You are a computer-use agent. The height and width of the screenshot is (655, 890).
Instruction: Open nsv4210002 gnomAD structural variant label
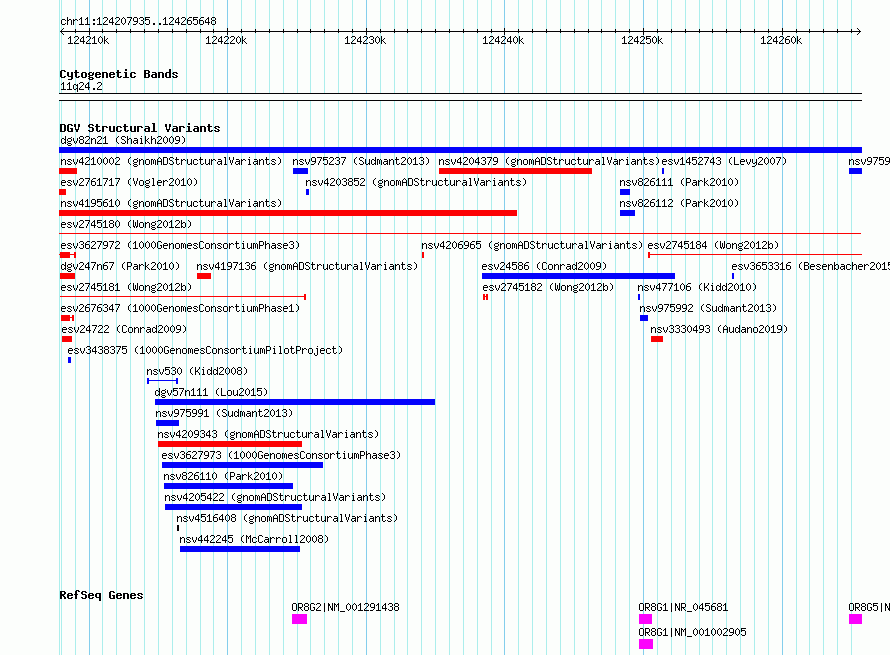coord(171,161)
